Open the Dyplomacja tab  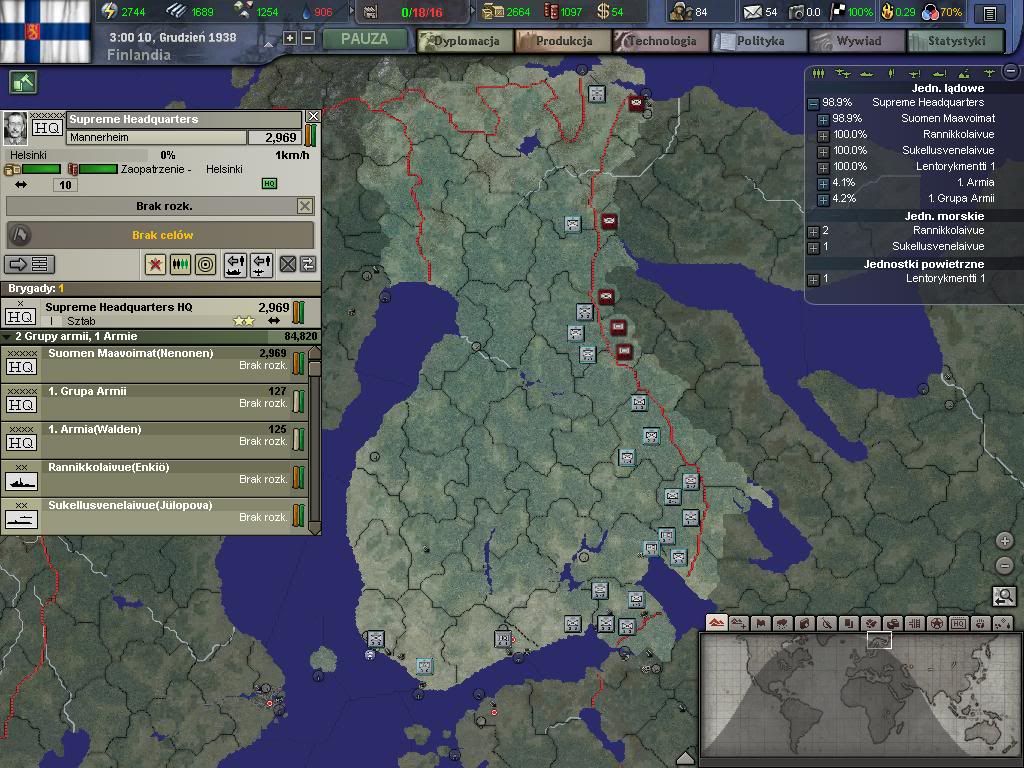point(465,41)
